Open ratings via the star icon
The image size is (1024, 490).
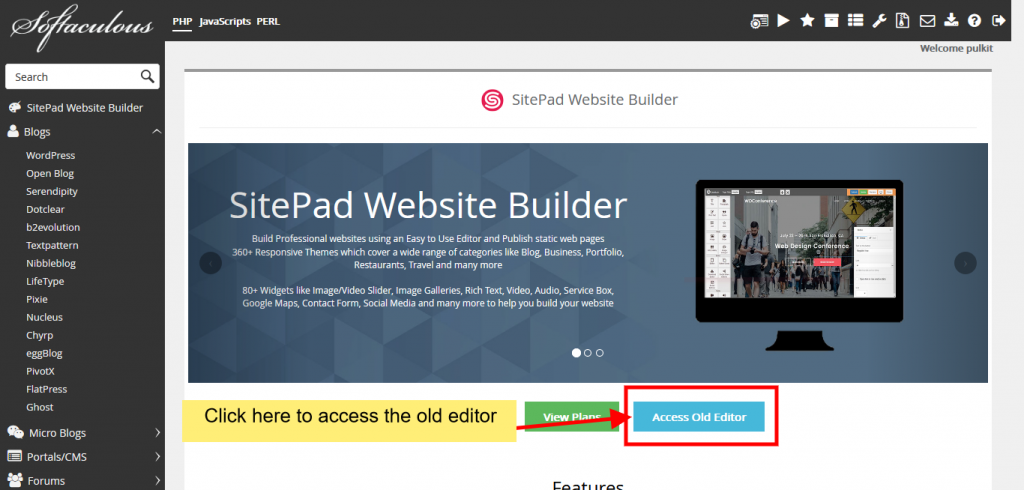807,21
